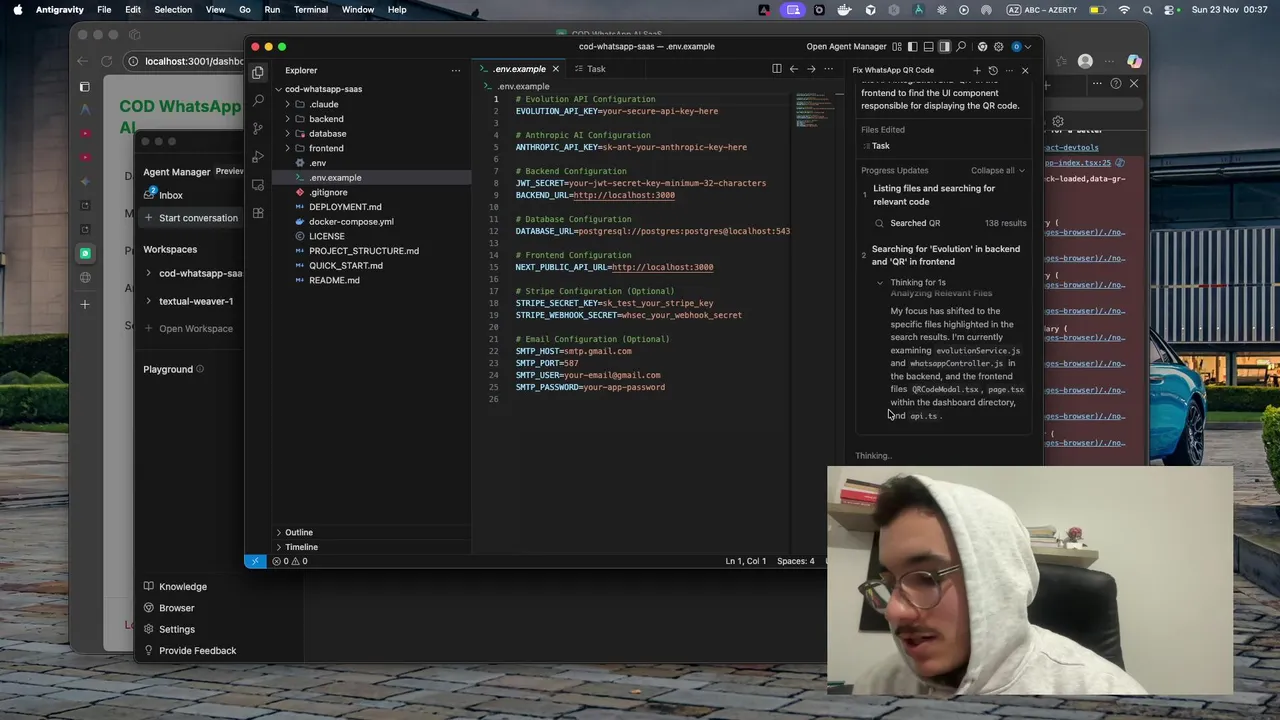The height and width of the screenshot is (720, 1280).
Task: Open Settings in Agent Manager sidebar
Action: (177, 629)
